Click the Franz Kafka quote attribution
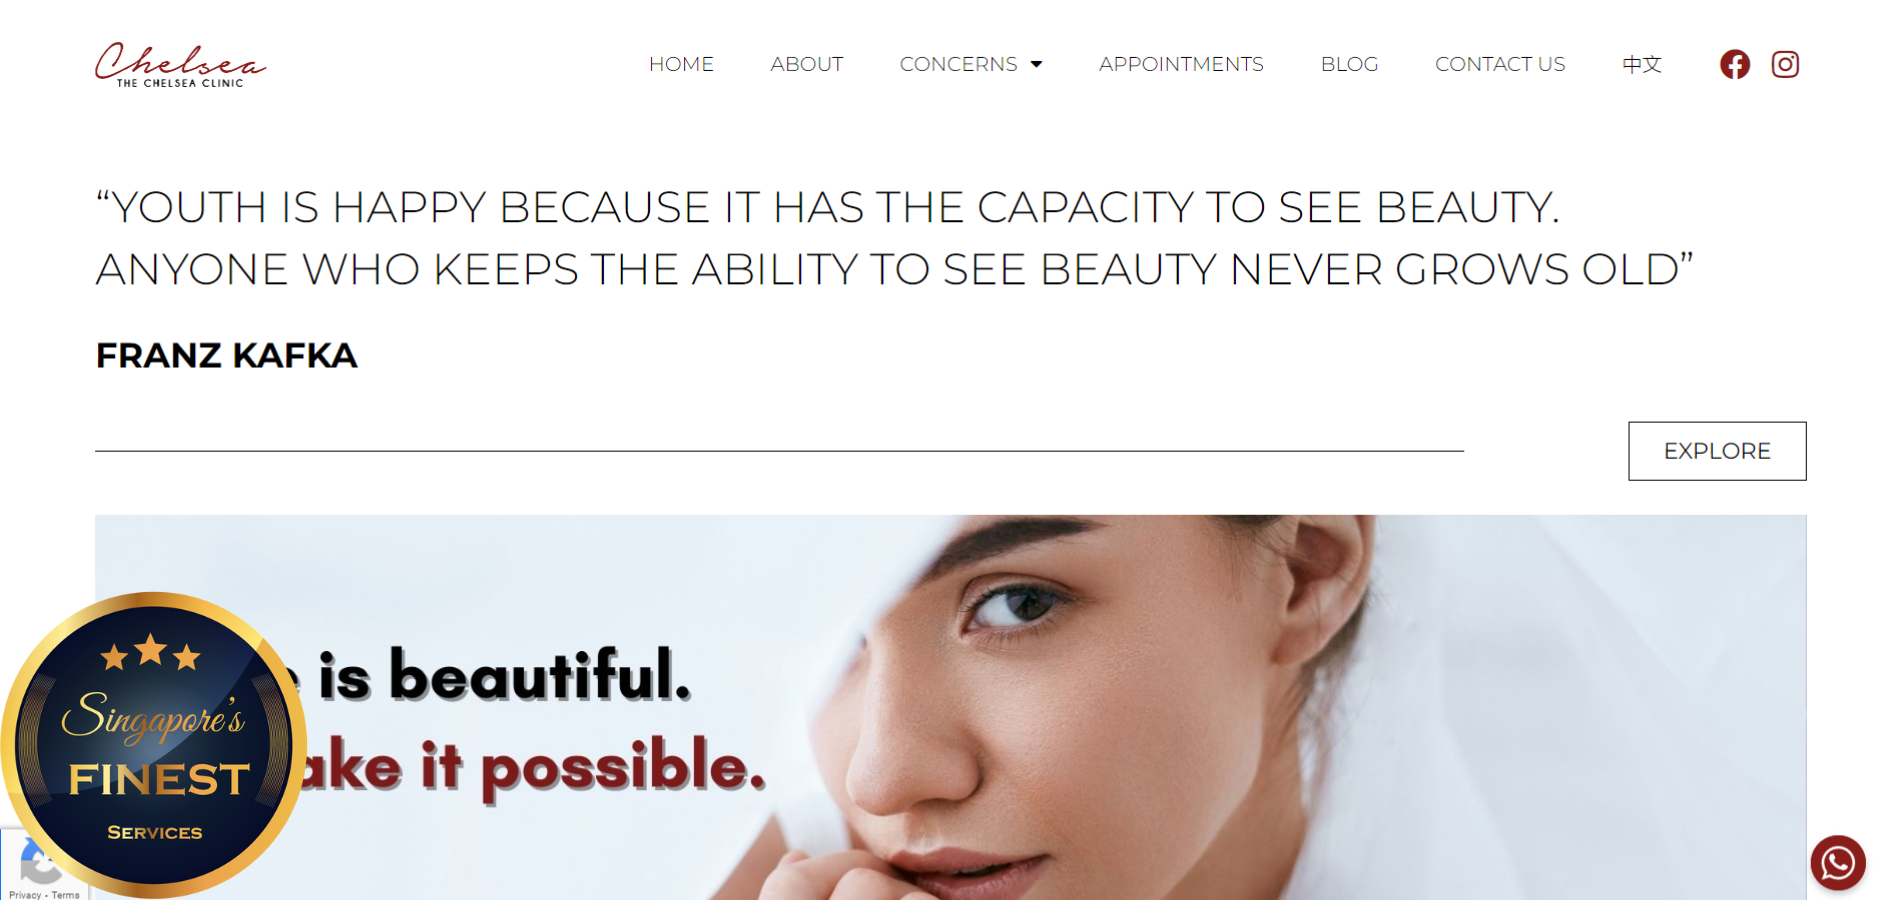 (x=226, y=355)
